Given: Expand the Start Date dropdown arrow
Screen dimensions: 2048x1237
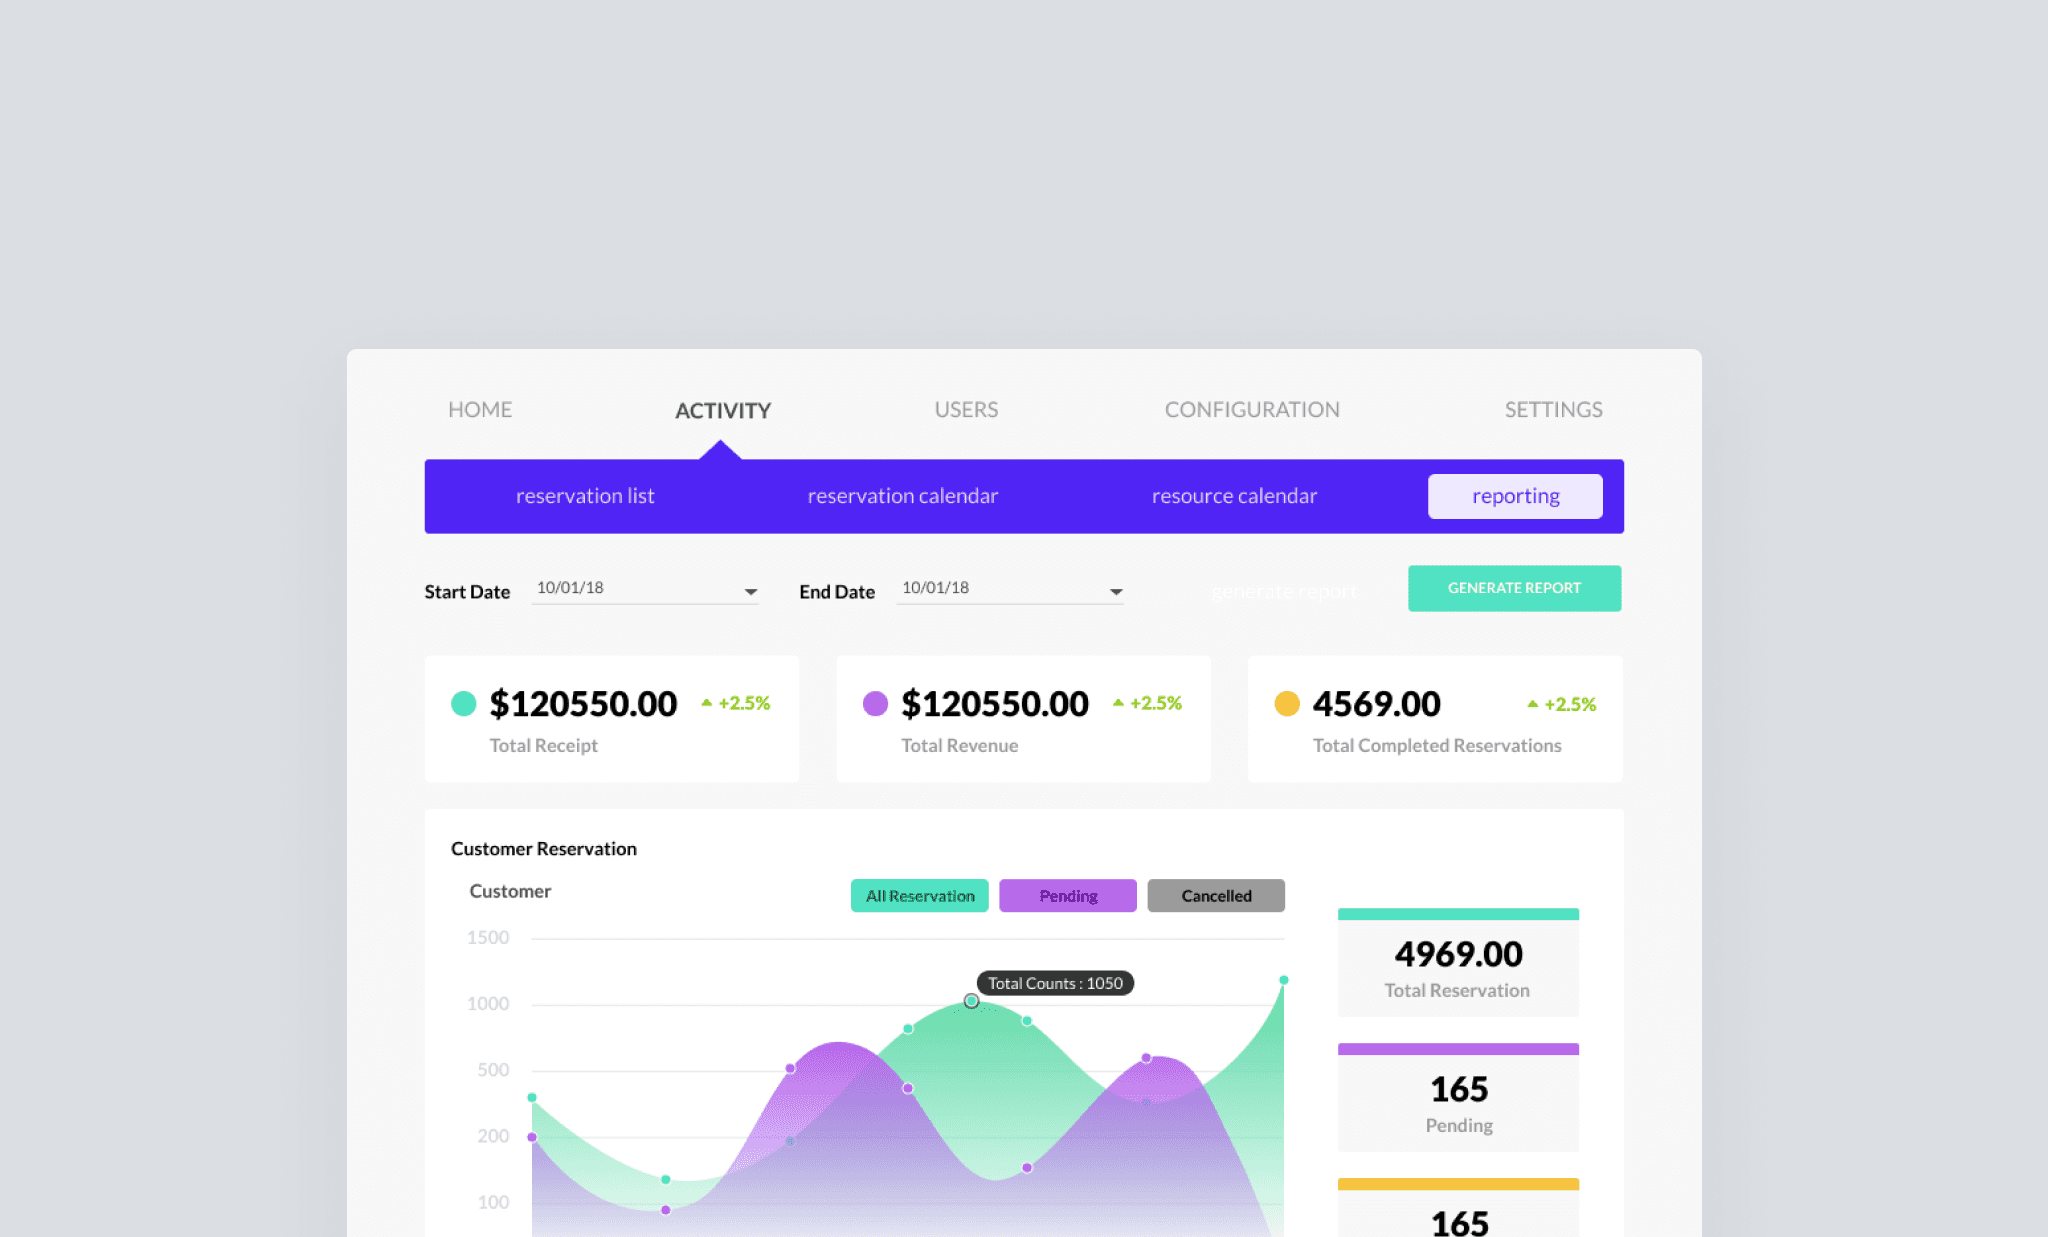Looking at the screenshot, I should [750, 592].
